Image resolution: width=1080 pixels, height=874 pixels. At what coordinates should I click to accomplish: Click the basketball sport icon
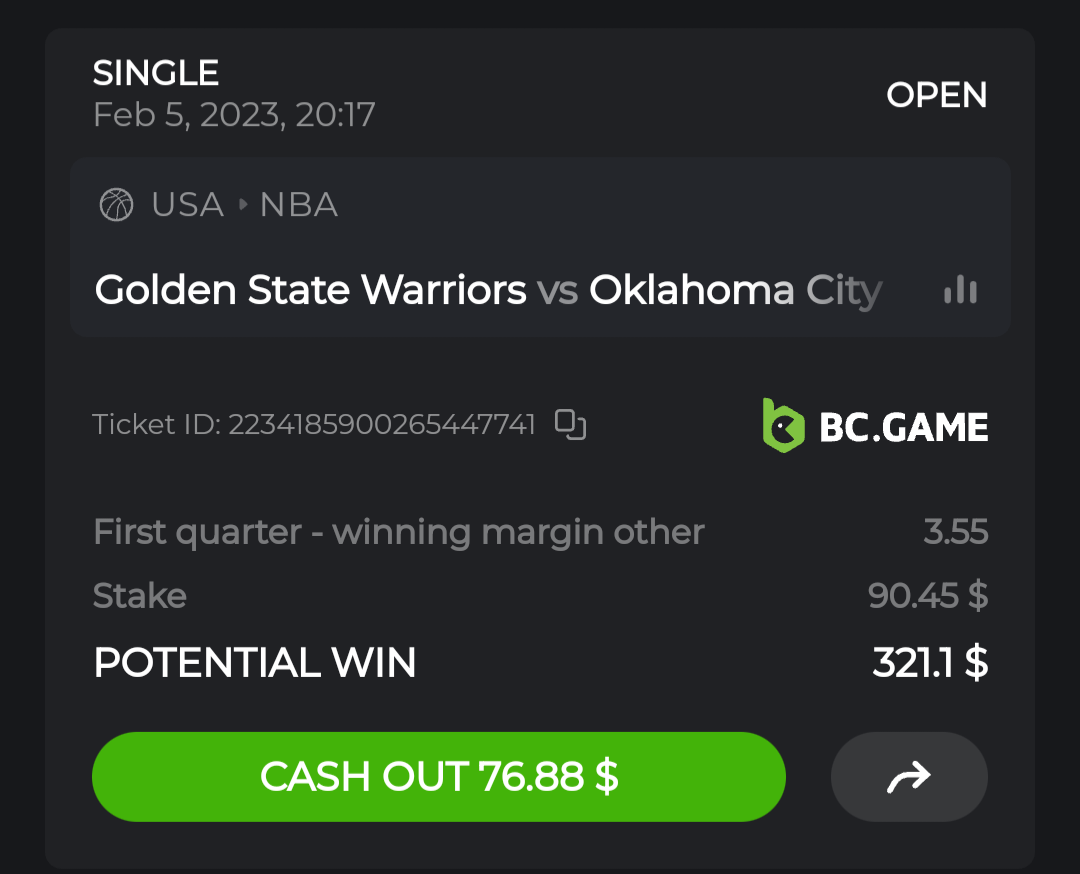pyautogui.click(x=117, y=205)
